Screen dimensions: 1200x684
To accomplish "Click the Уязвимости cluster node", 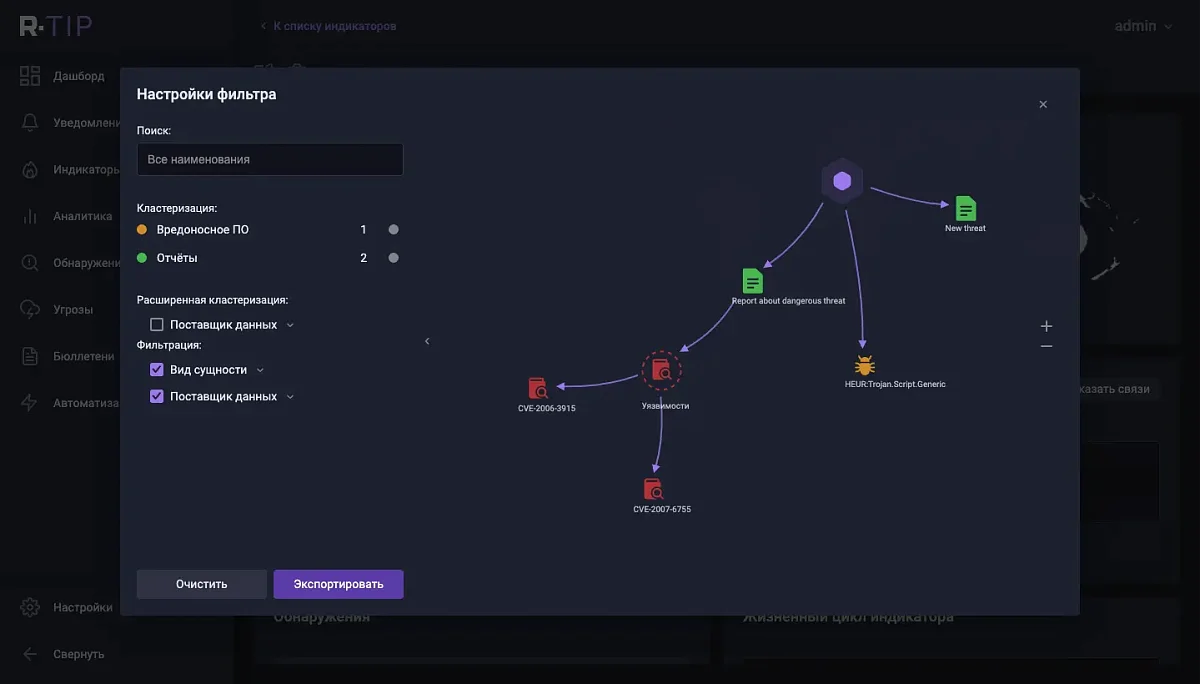I will click(661, 371).
